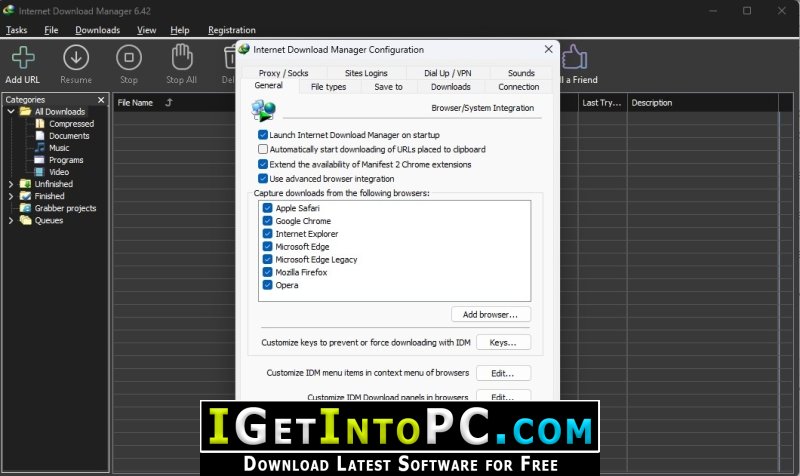Viewport: 800px width, 476px height.
Task: Click the Video category icon
Action: click(40, 172)
